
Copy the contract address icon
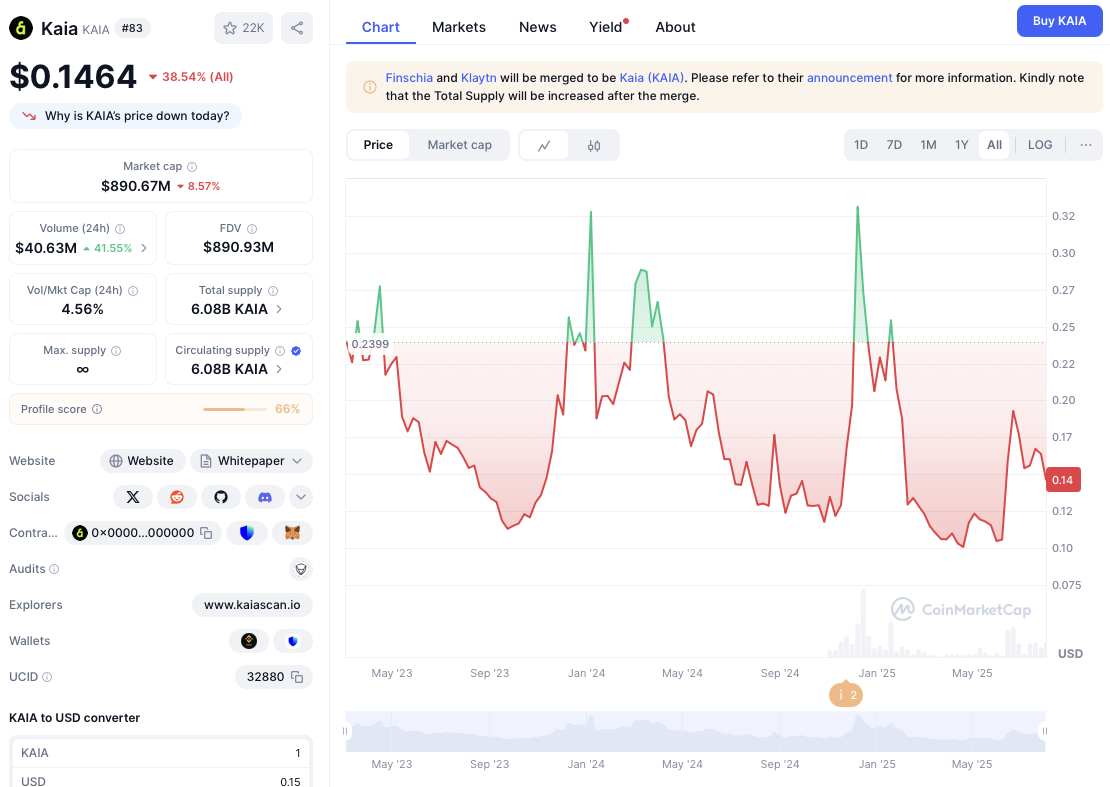pyautogui.click(x=206, y=533)
